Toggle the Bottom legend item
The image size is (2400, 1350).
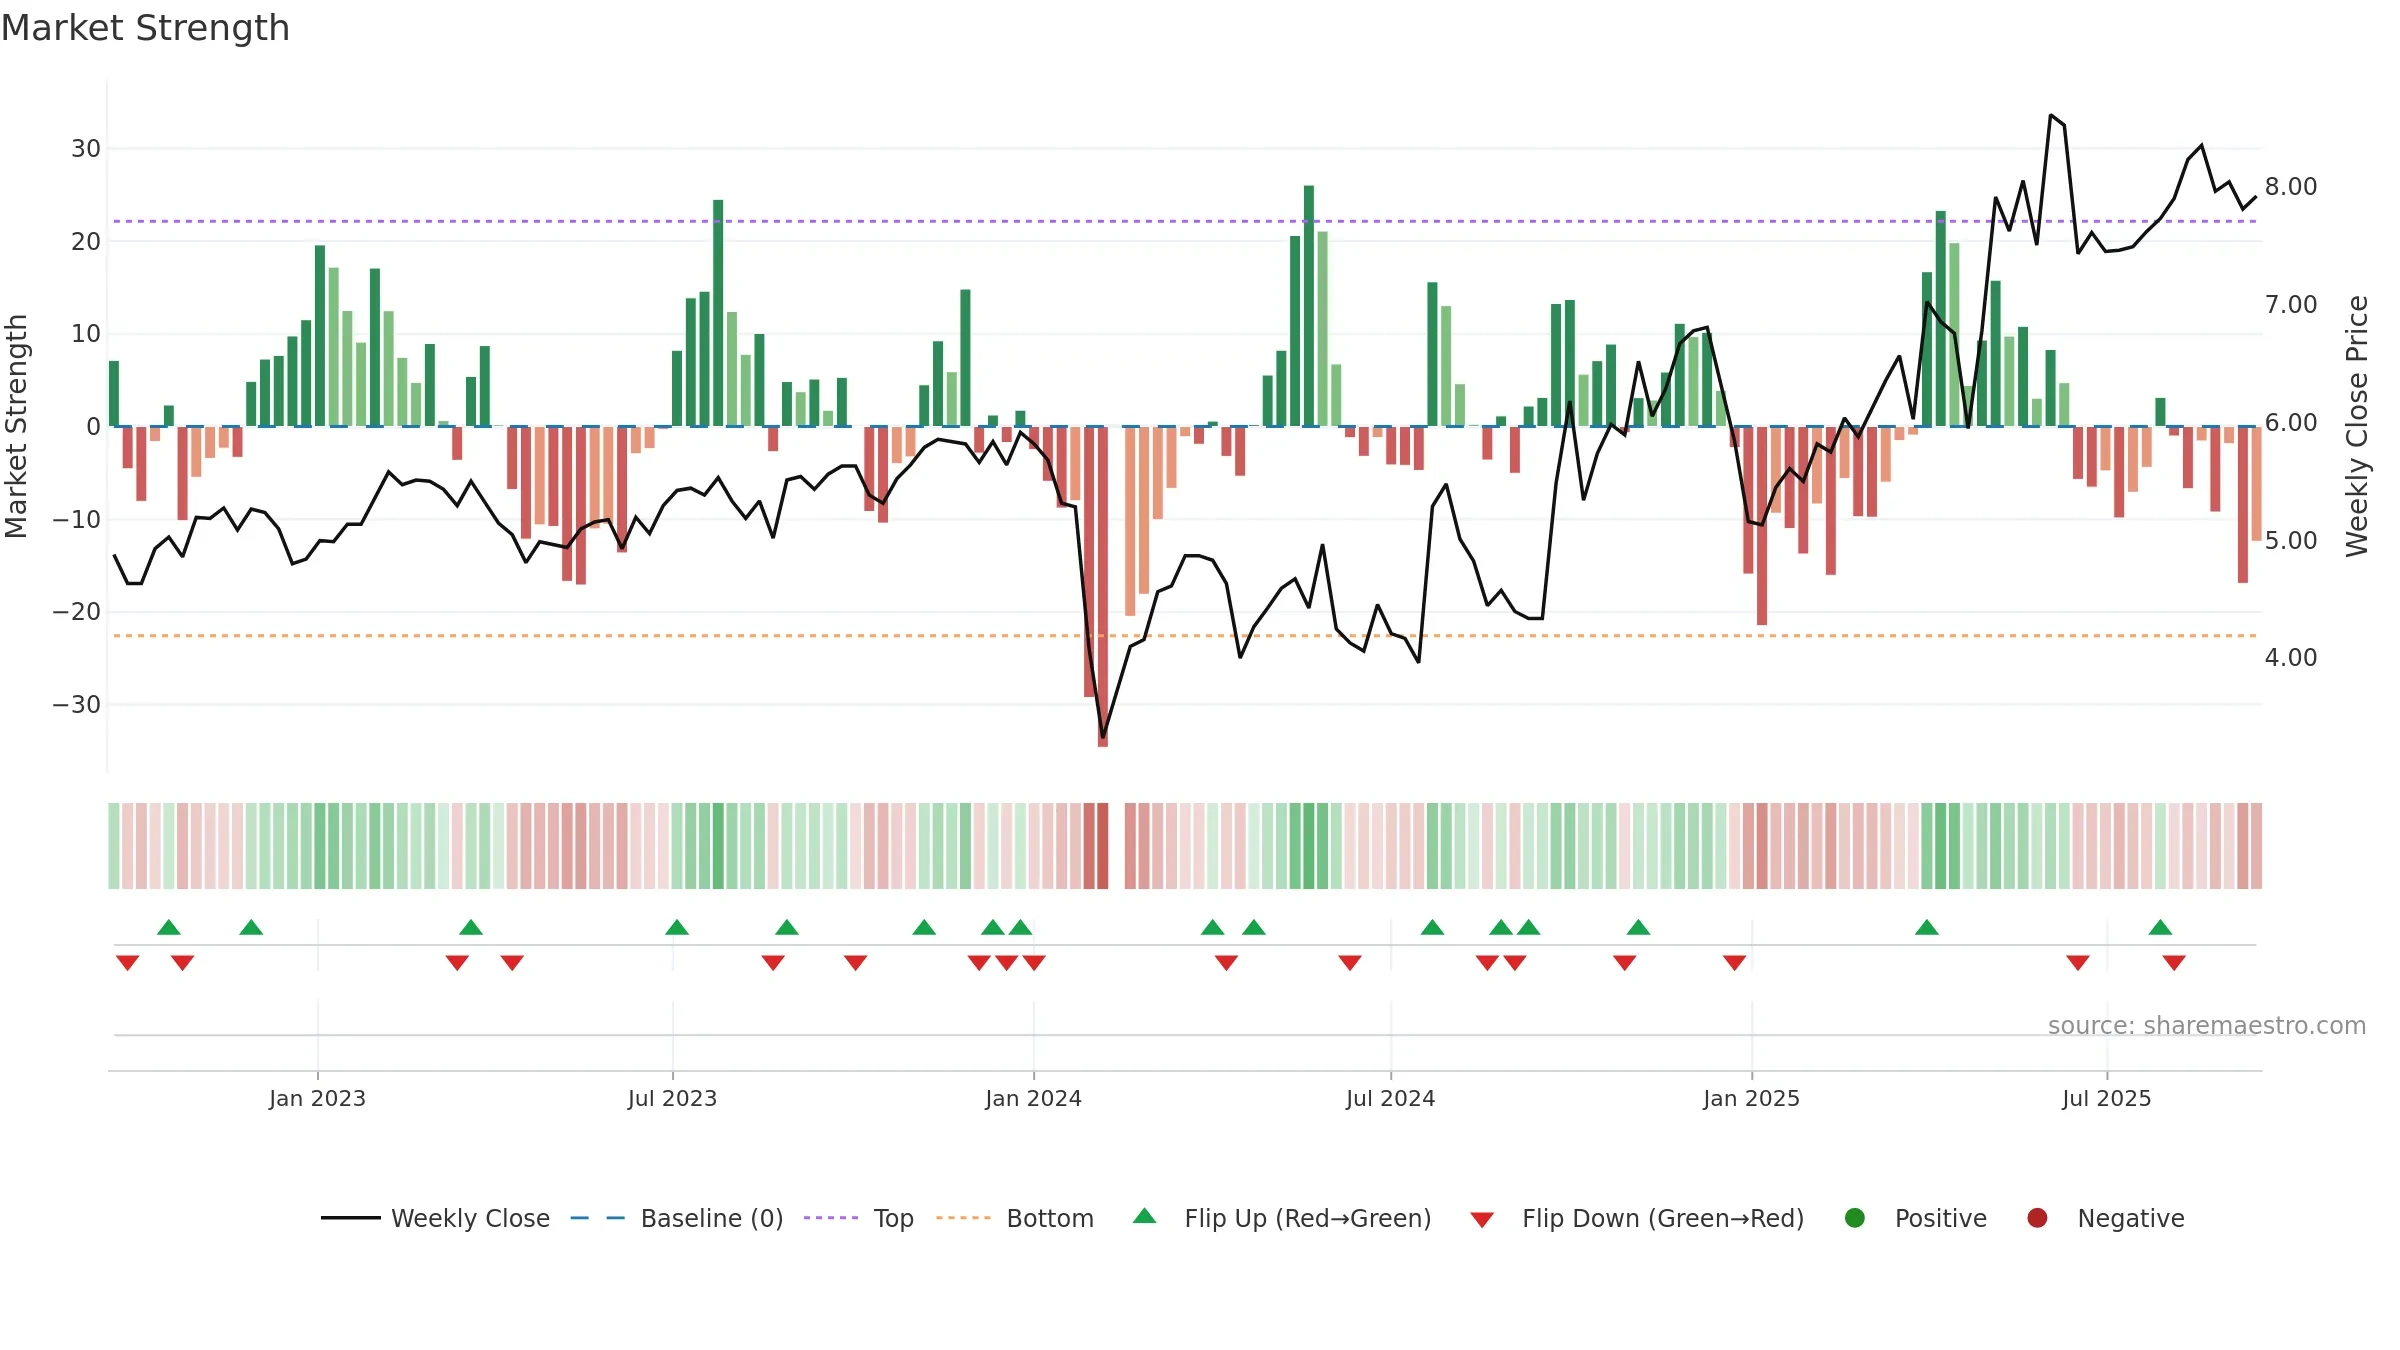(1015, 1218)
